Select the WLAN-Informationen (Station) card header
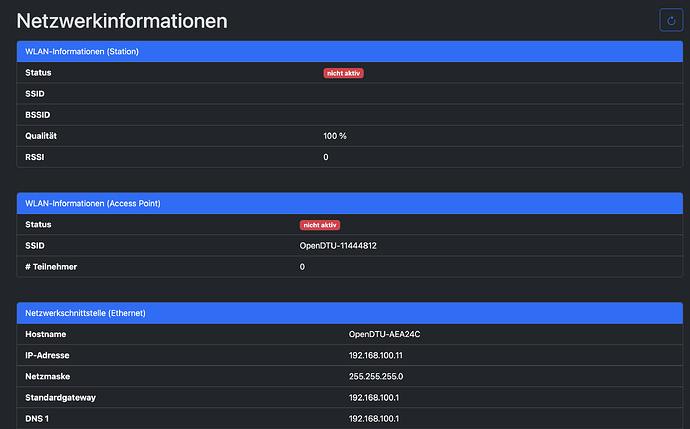The width and height of the screenshot is (690, 429). pyautogui.click(x=82, y=51)
